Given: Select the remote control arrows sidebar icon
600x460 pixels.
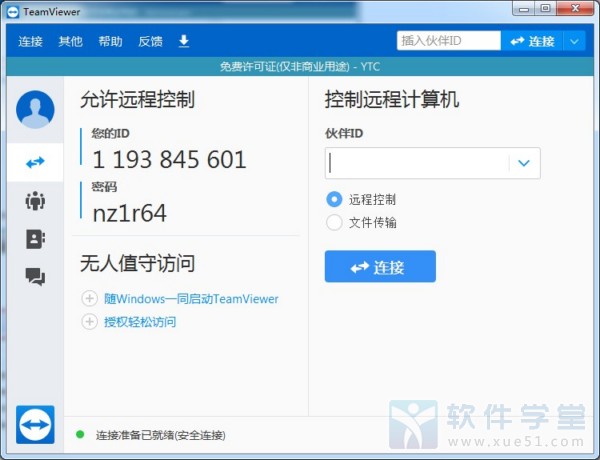Looking at the screenshot, I should coord(35,162).
